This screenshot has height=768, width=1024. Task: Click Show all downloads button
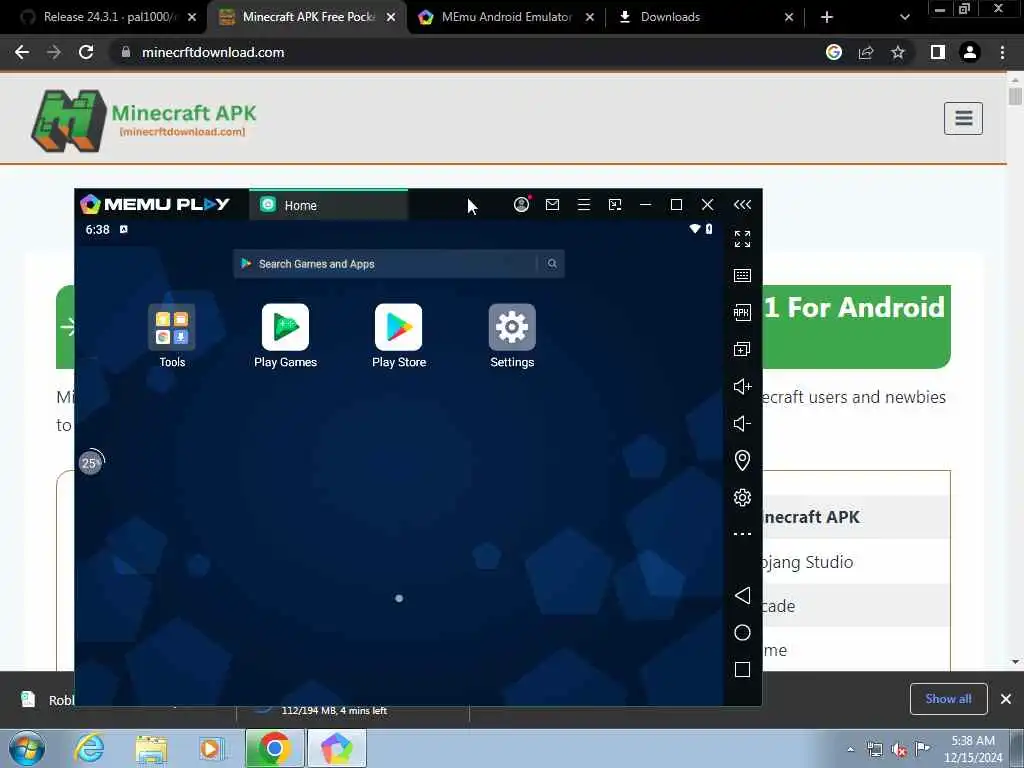[x=948, y=699]
